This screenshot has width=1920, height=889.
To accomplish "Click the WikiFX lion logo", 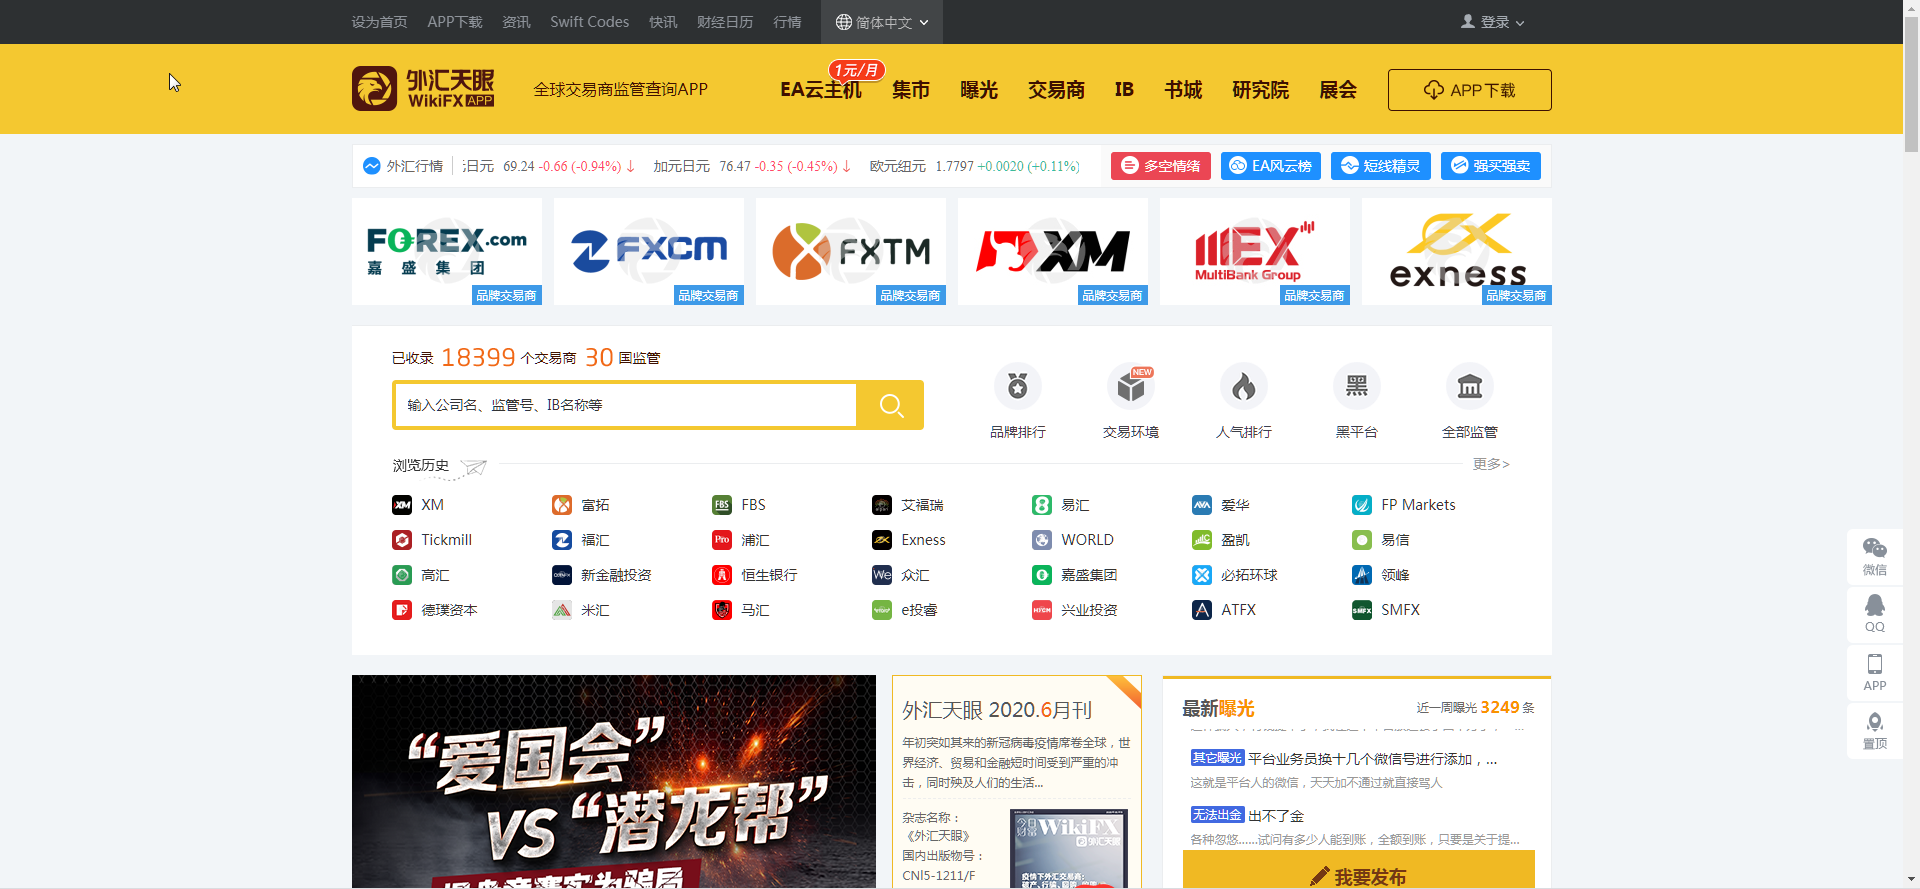I will coord(374,88).
